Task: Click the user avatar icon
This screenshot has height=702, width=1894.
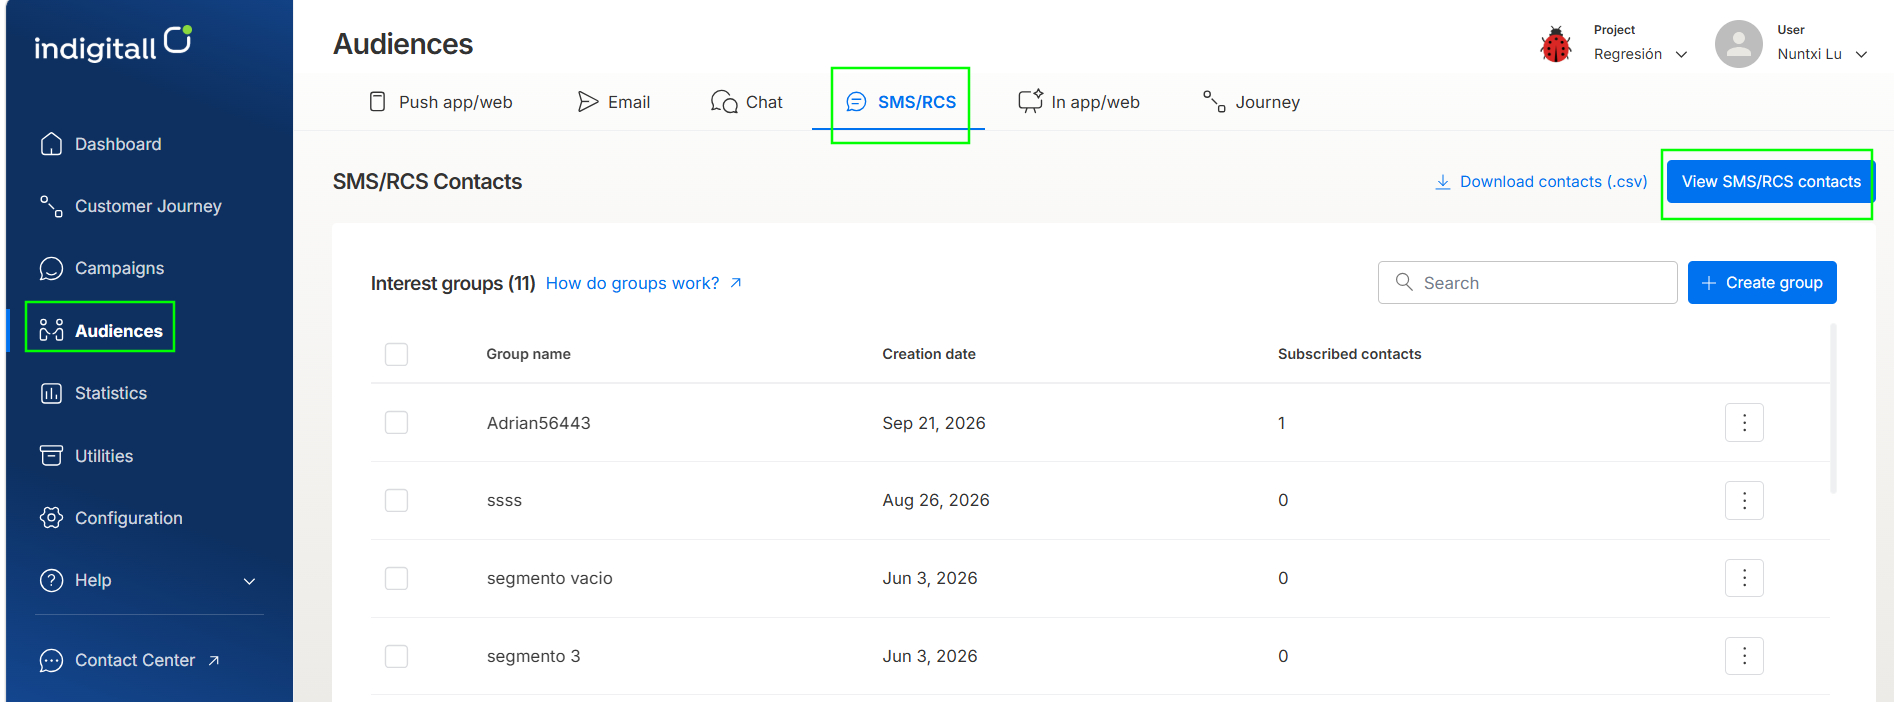Action: point(1738,44)
